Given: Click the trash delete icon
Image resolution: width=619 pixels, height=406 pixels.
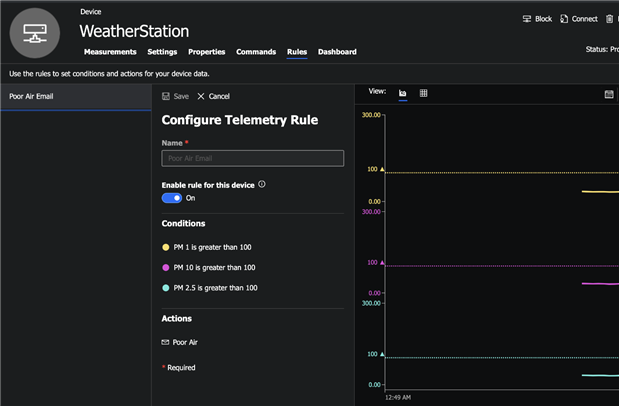Looking at the screenshot, I should click(x=610, y=19).
